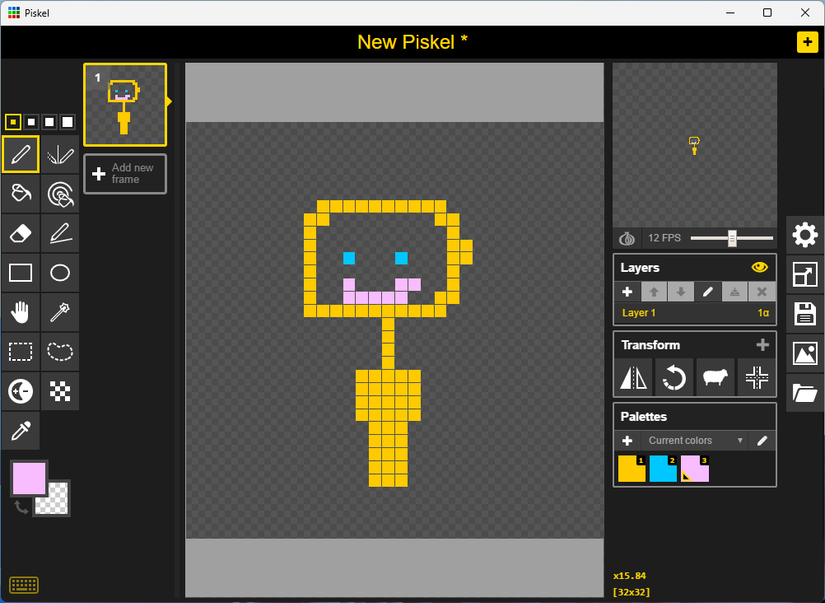
Task: Click the Add new frame button
Action: point(124,173)
